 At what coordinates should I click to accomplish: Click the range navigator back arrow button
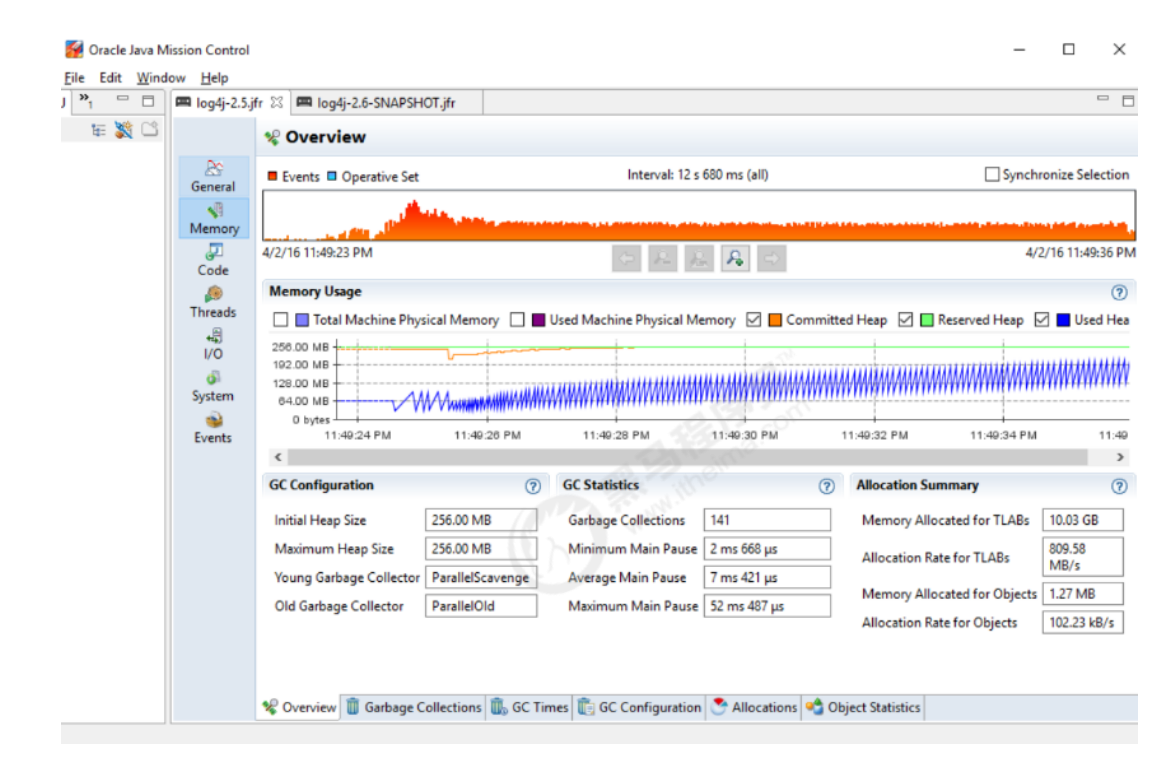(x=627, y=258)
